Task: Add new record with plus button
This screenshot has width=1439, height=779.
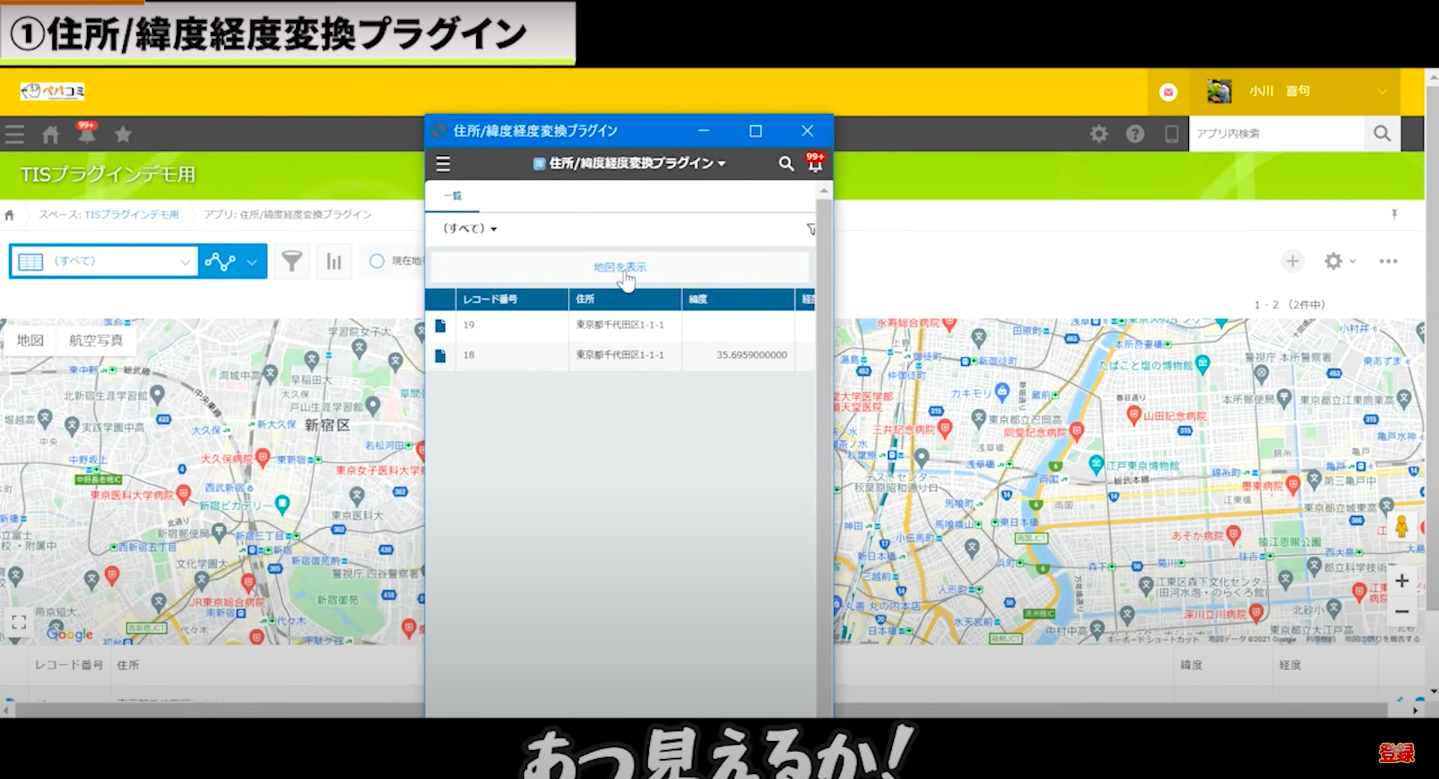Action: point(1292,261)
